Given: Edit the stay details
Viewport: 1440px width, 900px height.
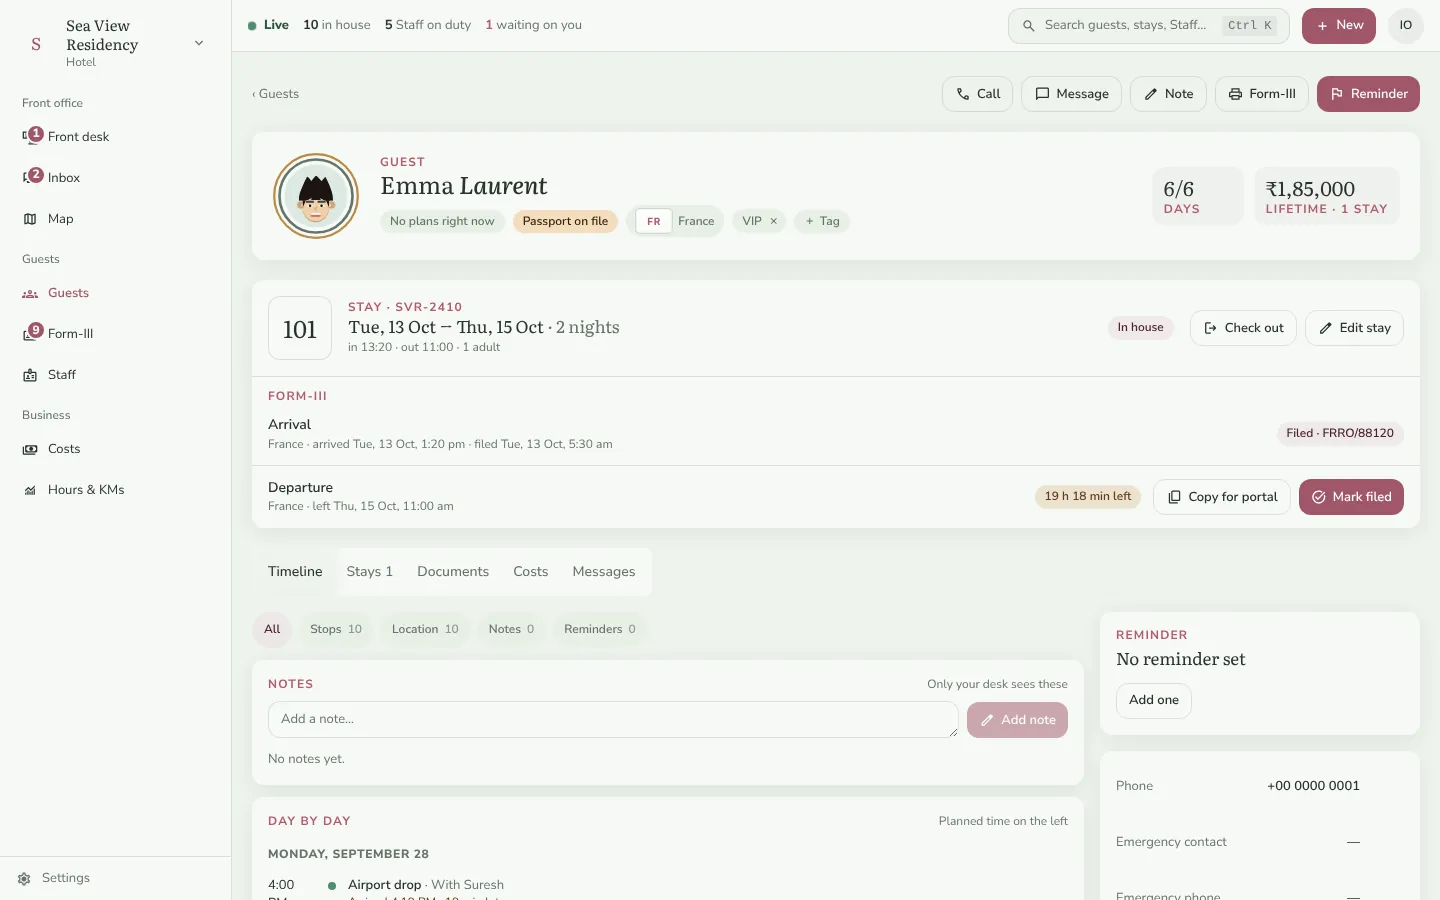Looking at the screenshot, I should [1354, 328].
